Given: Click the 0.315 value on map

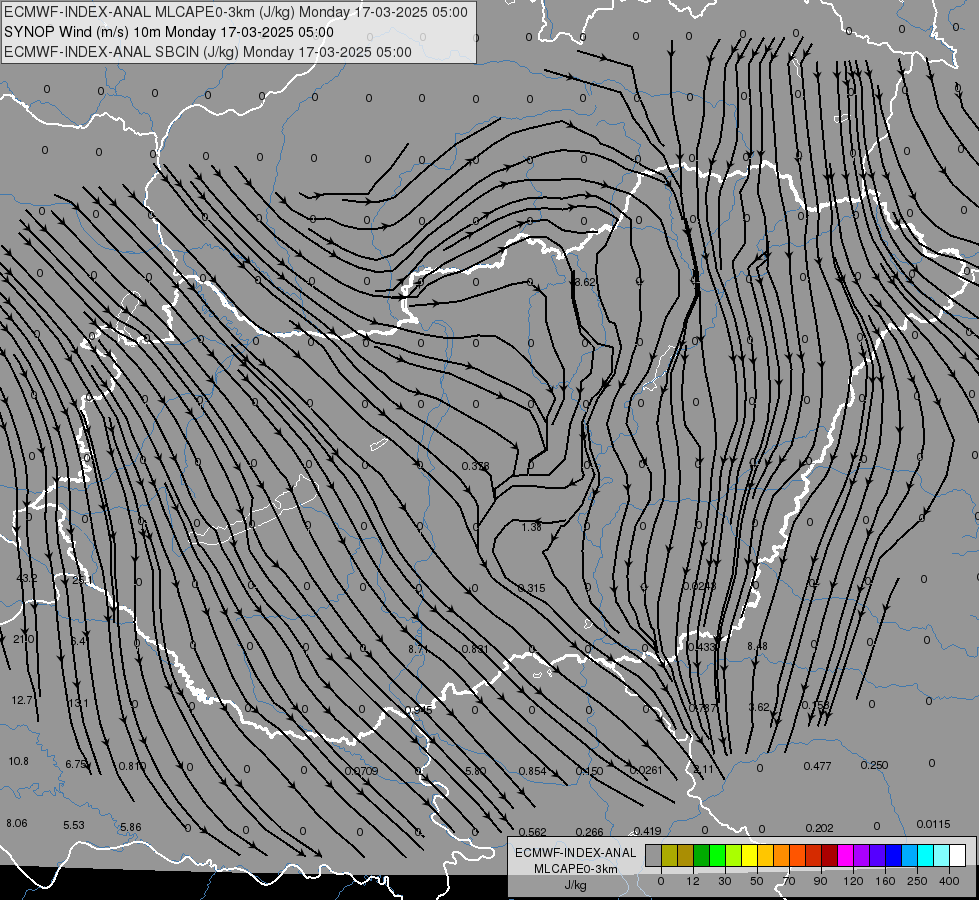Looking at the screenshot, I should click(531, 588).
